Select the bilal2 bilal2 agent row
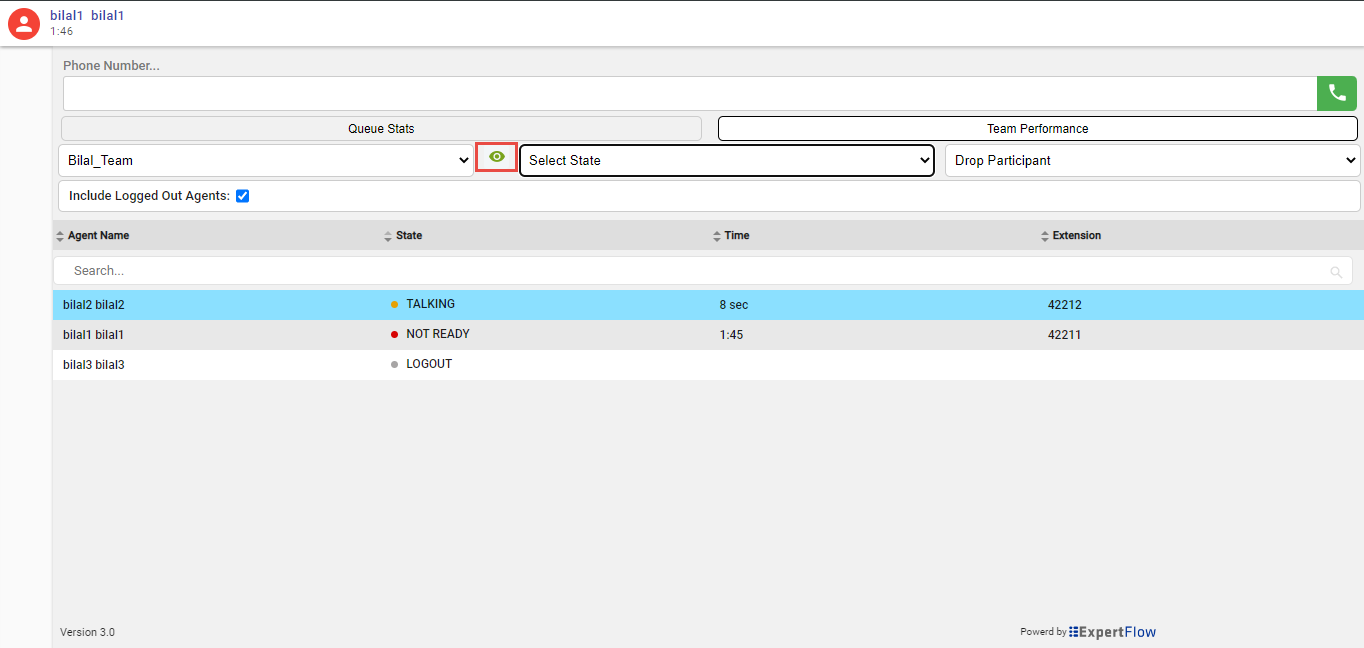Image resolution: width=1364 pixels, height=648 pixels. click(x=94, y=305)
